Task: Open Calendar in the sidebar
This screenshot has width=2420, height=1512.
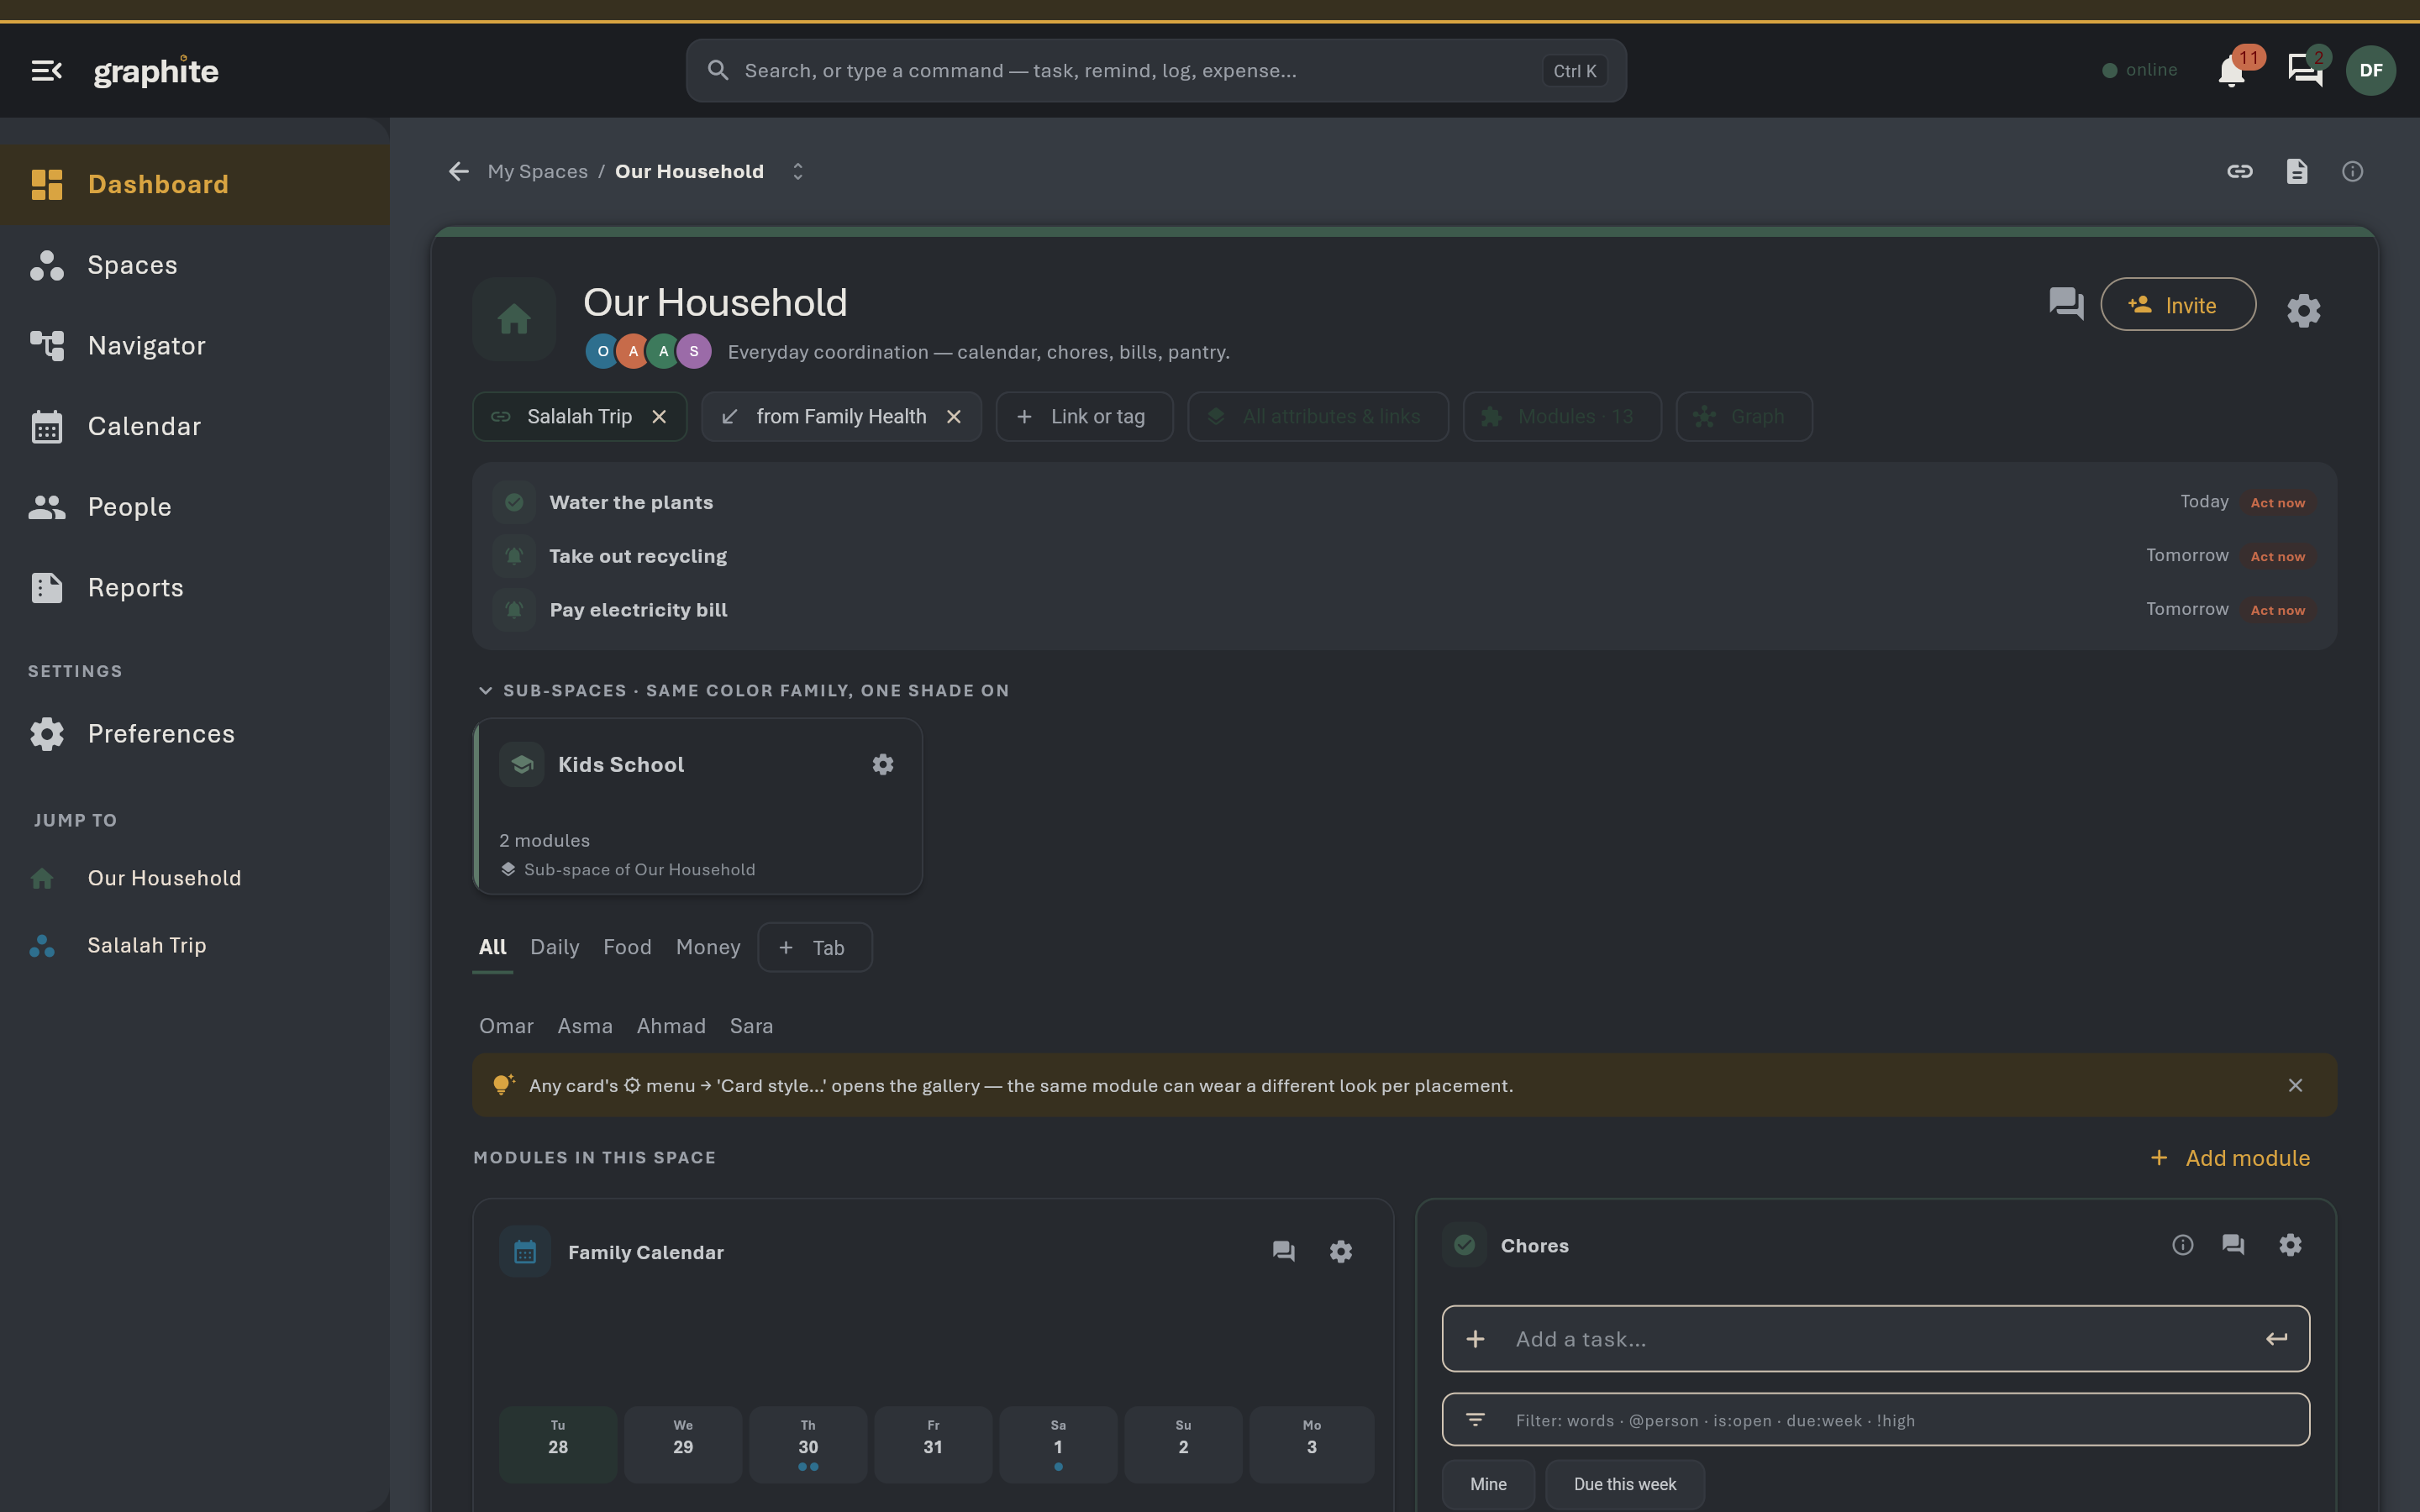Action: (x=195, y=427)
